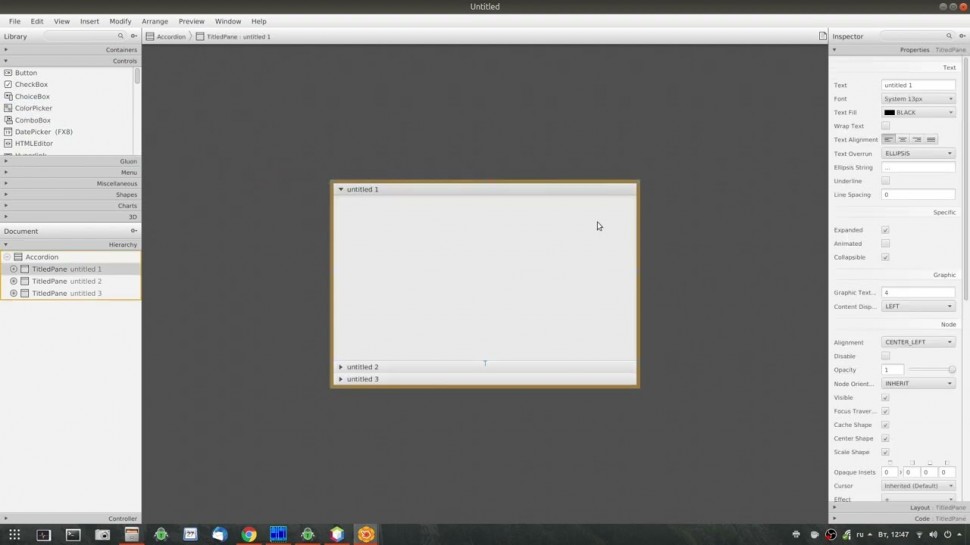Open the Text Overrun ELLIPSIS dropdown

917,154
